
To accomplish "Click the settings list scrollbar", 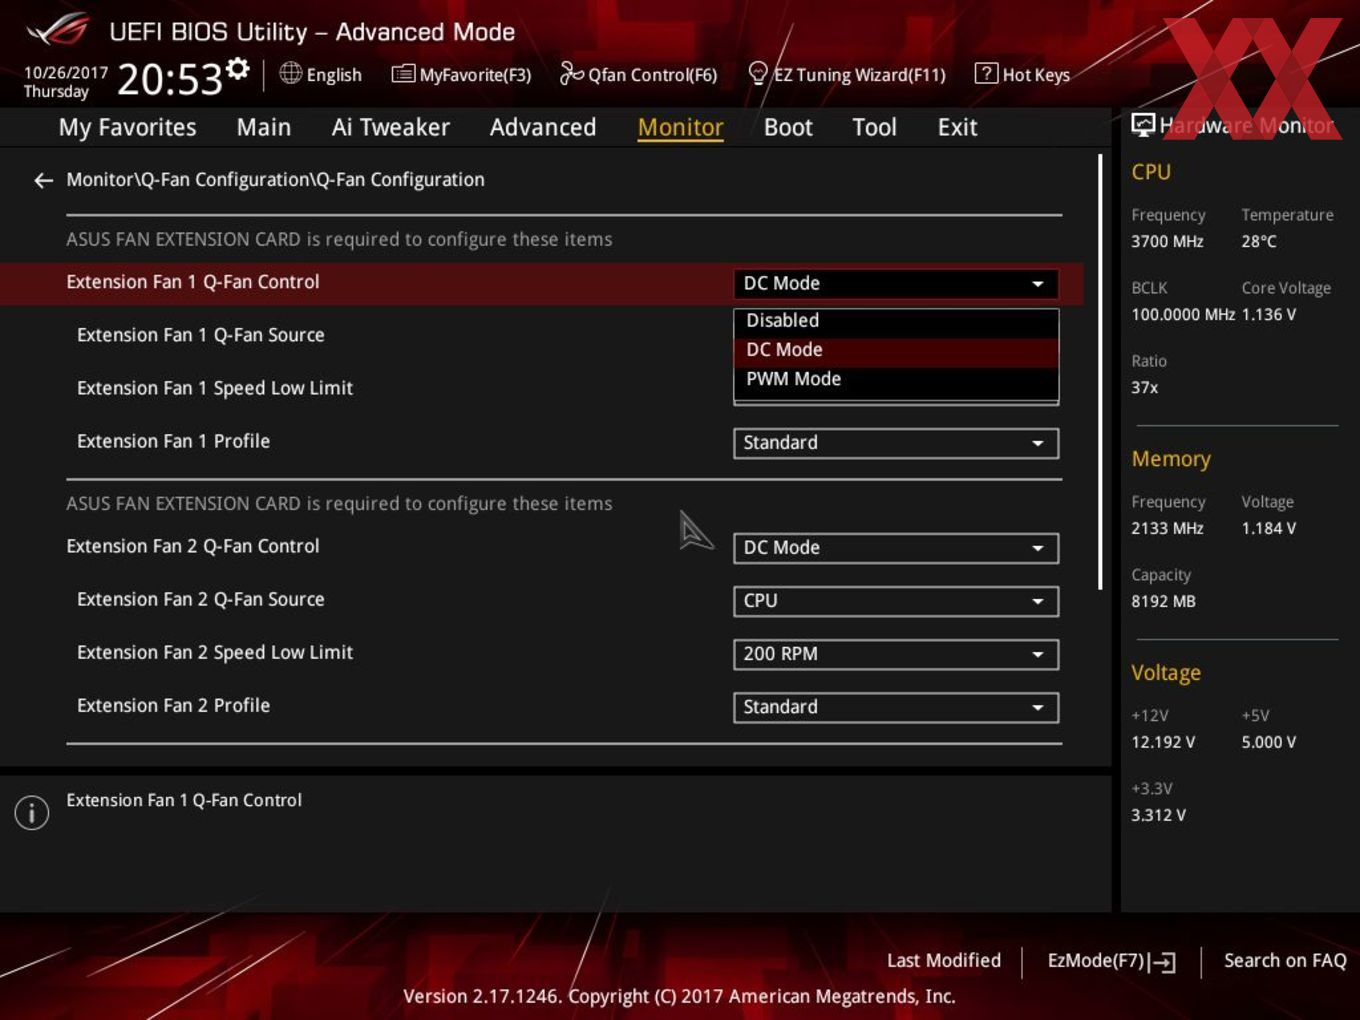I will (x=1100, y=371).
